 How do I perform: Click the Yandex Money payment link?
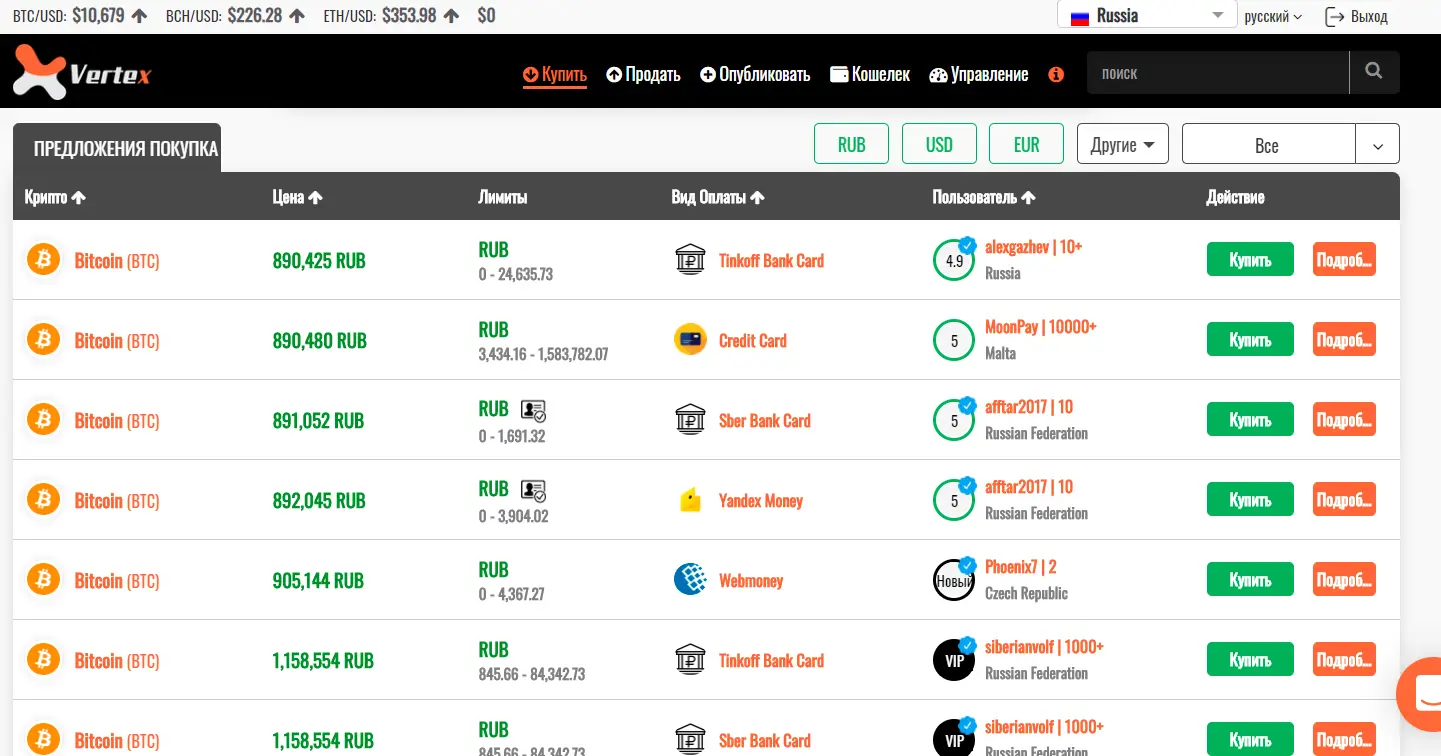pyautogui.click(x=761, y=501)
